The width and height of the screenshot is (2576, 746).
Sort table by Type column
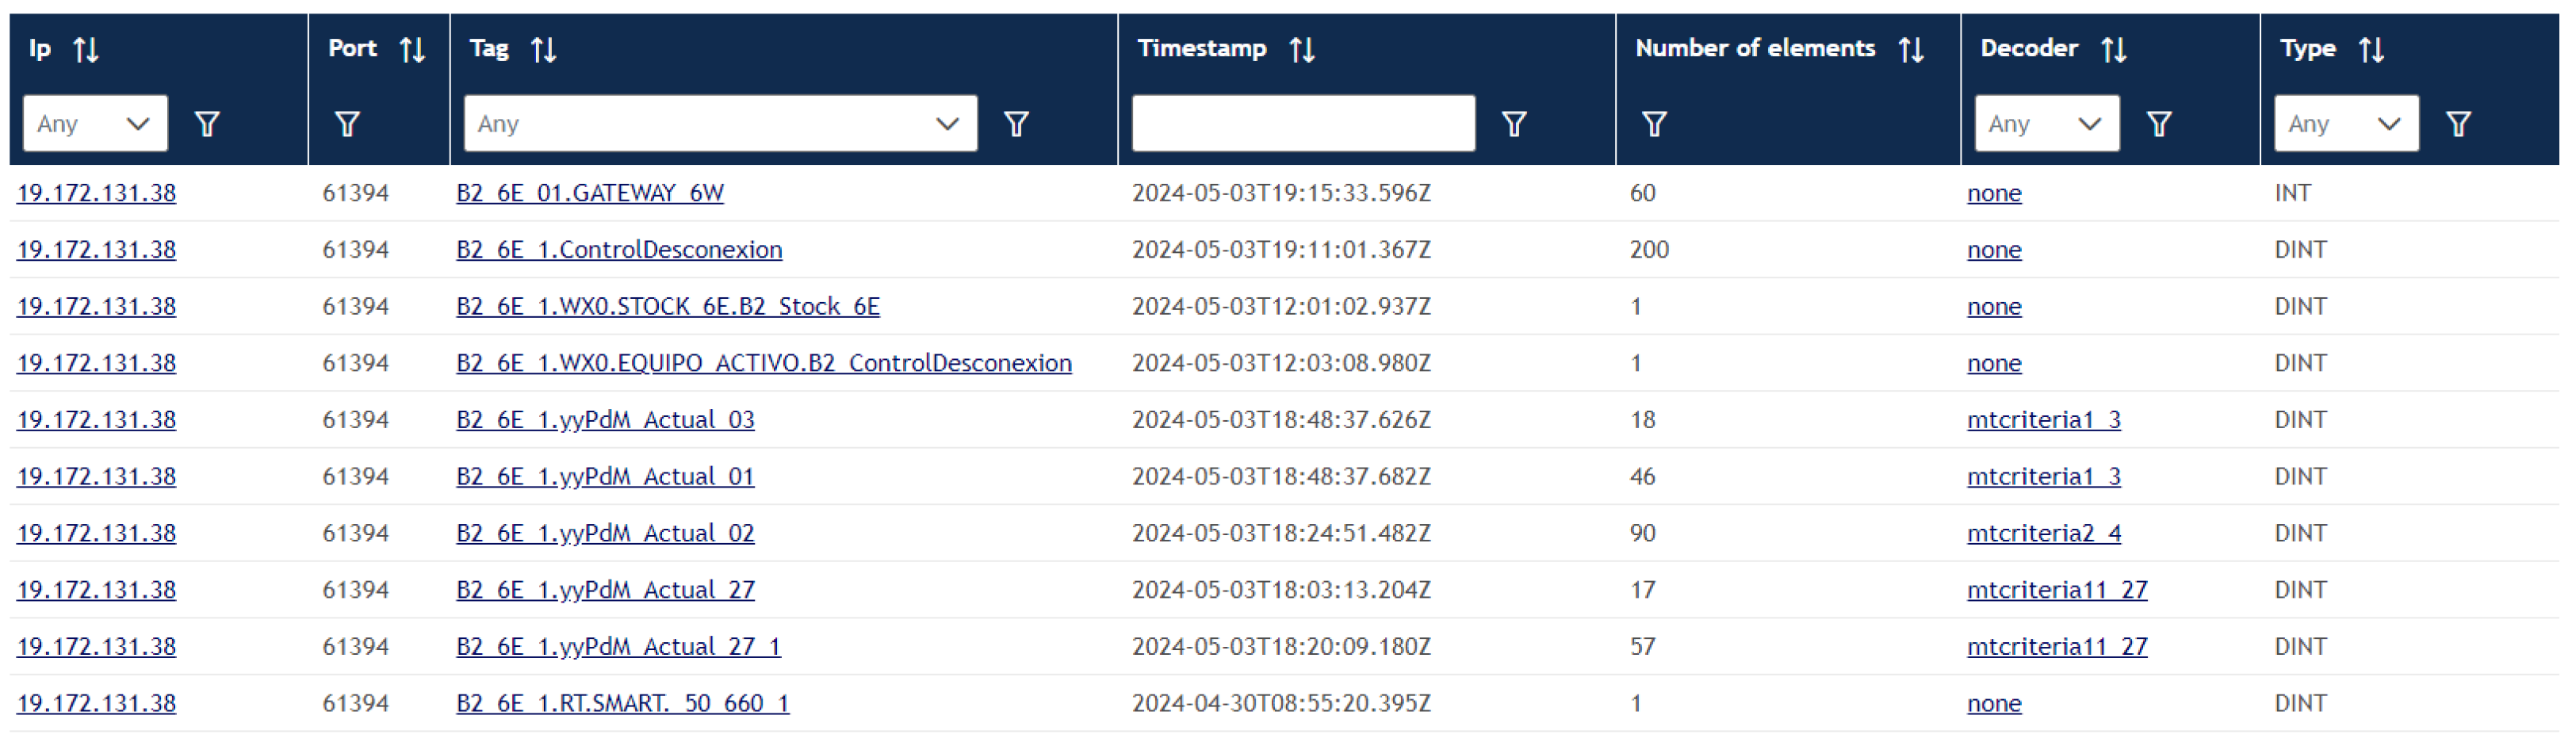tap(2372, 49)
